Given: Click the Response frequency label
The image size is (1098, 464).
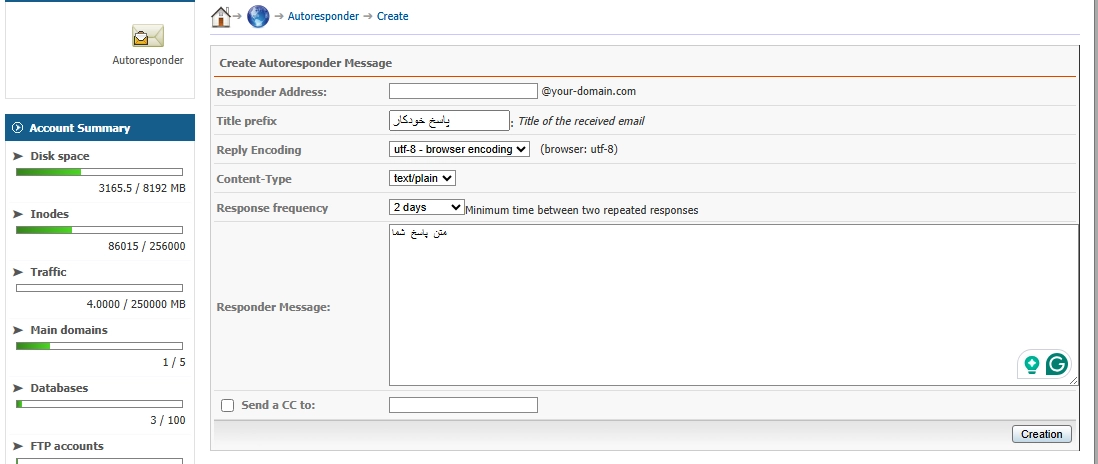Looking at the screenshot, I should [272, 208].
